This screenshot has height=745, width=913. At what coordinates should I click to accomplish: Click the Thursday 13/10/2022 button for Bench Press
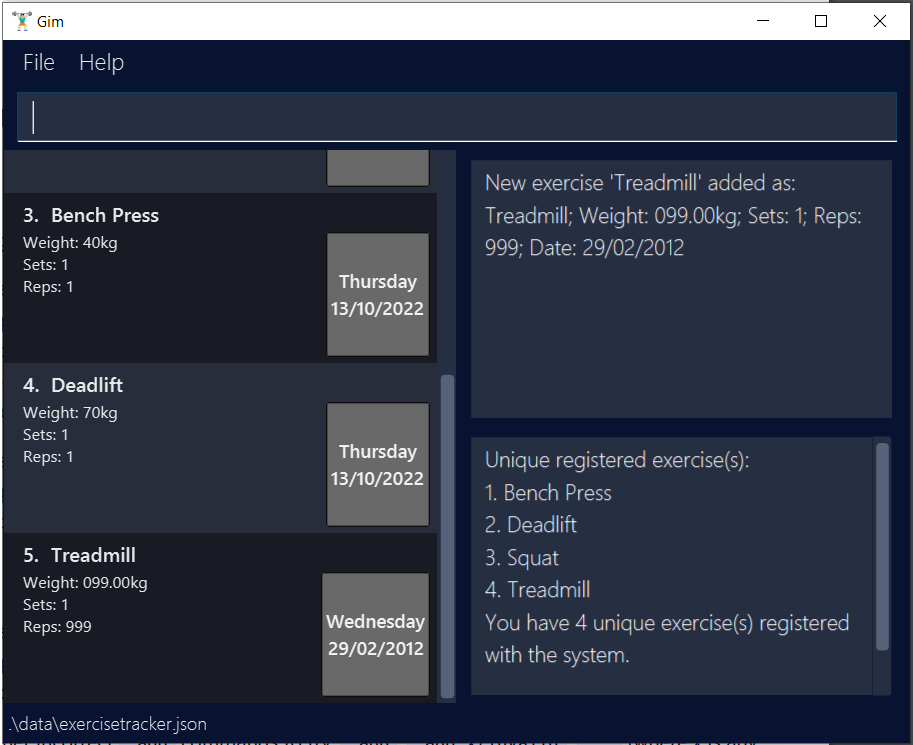coord(377,295)
